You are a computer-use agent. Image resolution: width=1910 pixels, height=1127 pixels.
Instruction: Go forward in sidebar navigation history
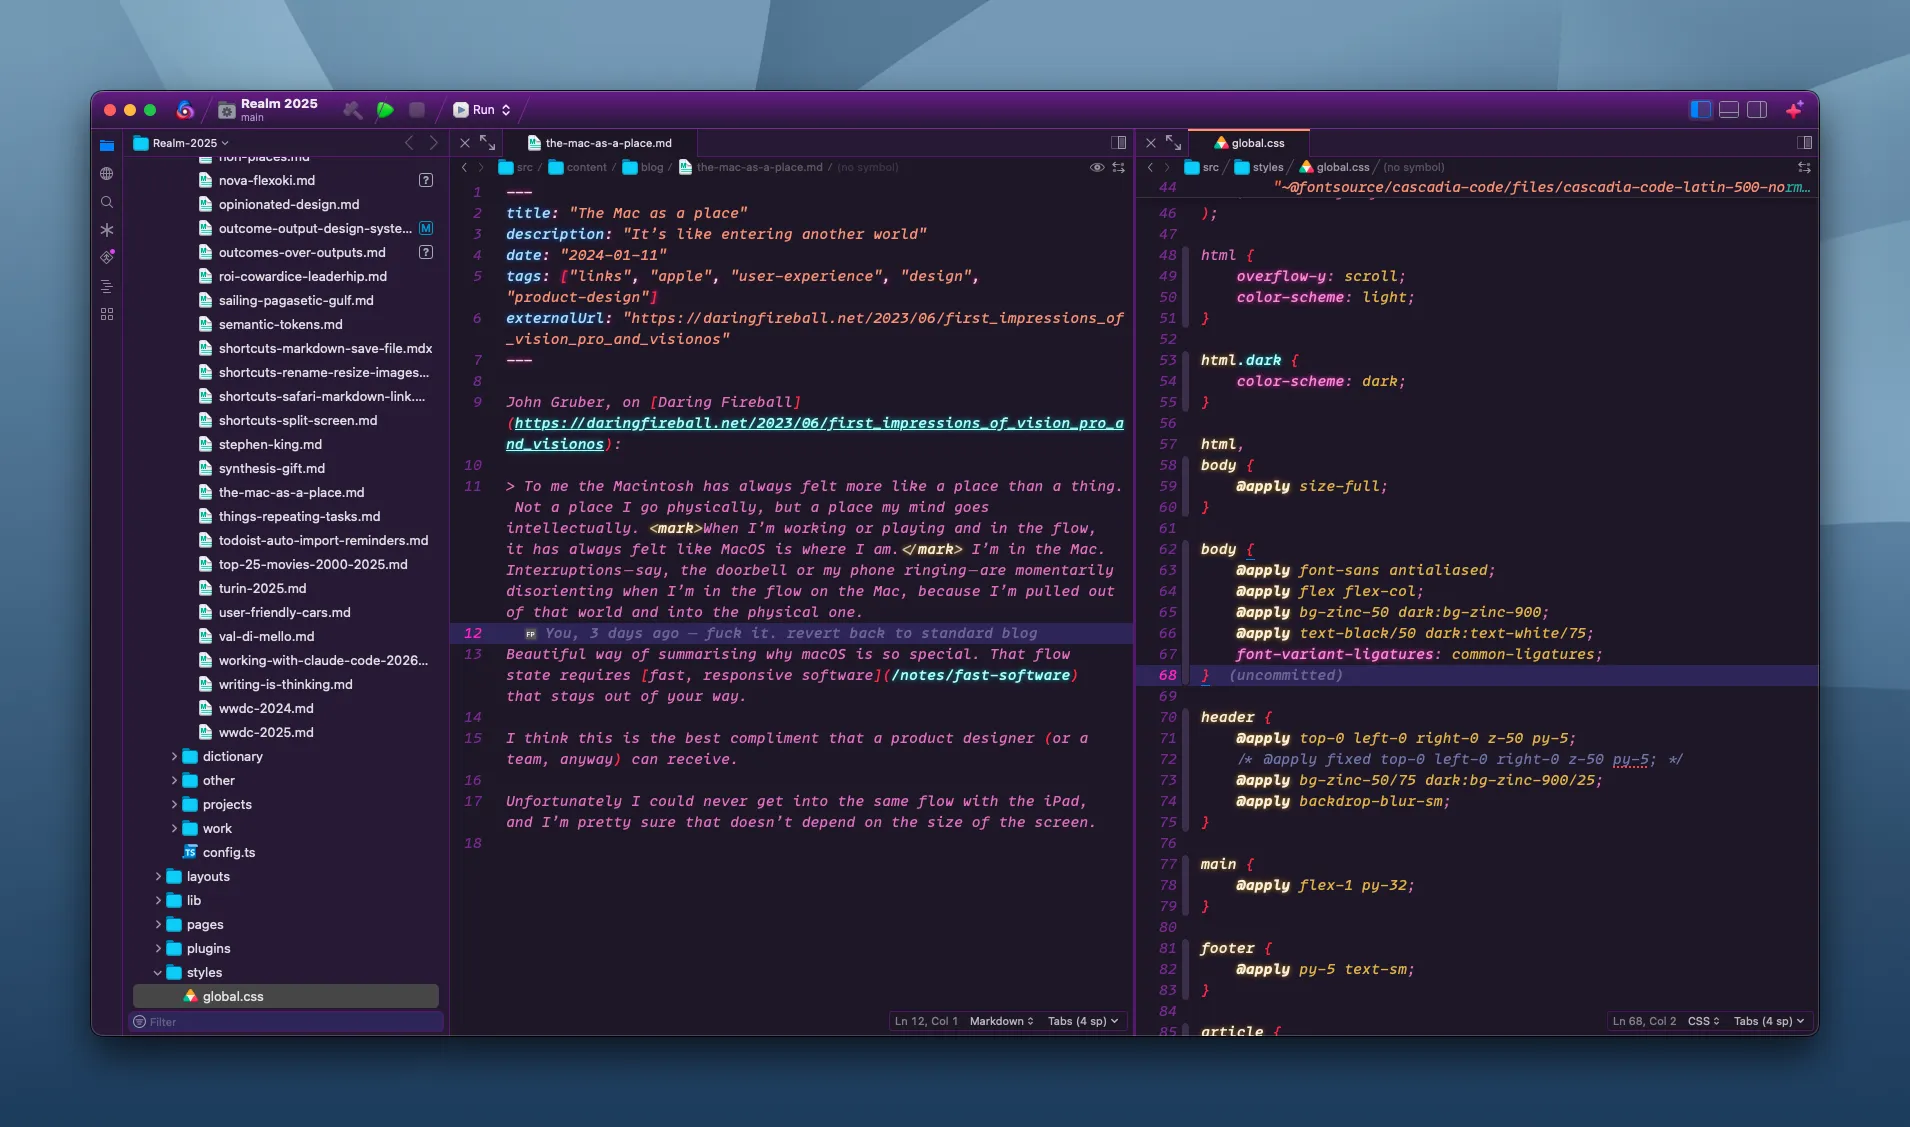click(x=433, y=143)
